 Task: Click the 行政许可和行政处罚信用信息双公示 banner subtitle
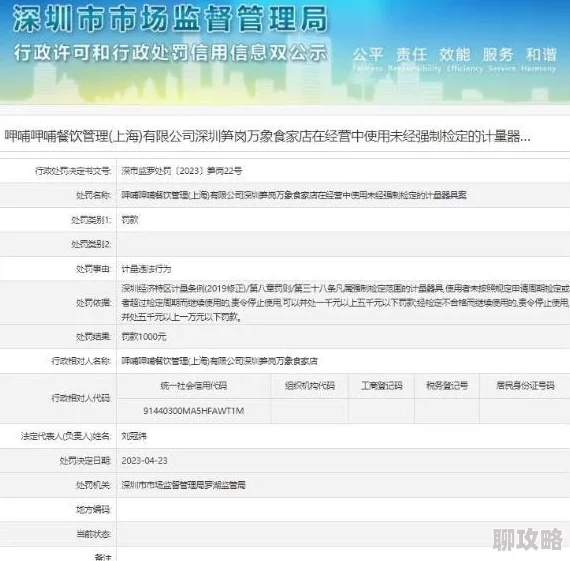pos(170,53)
